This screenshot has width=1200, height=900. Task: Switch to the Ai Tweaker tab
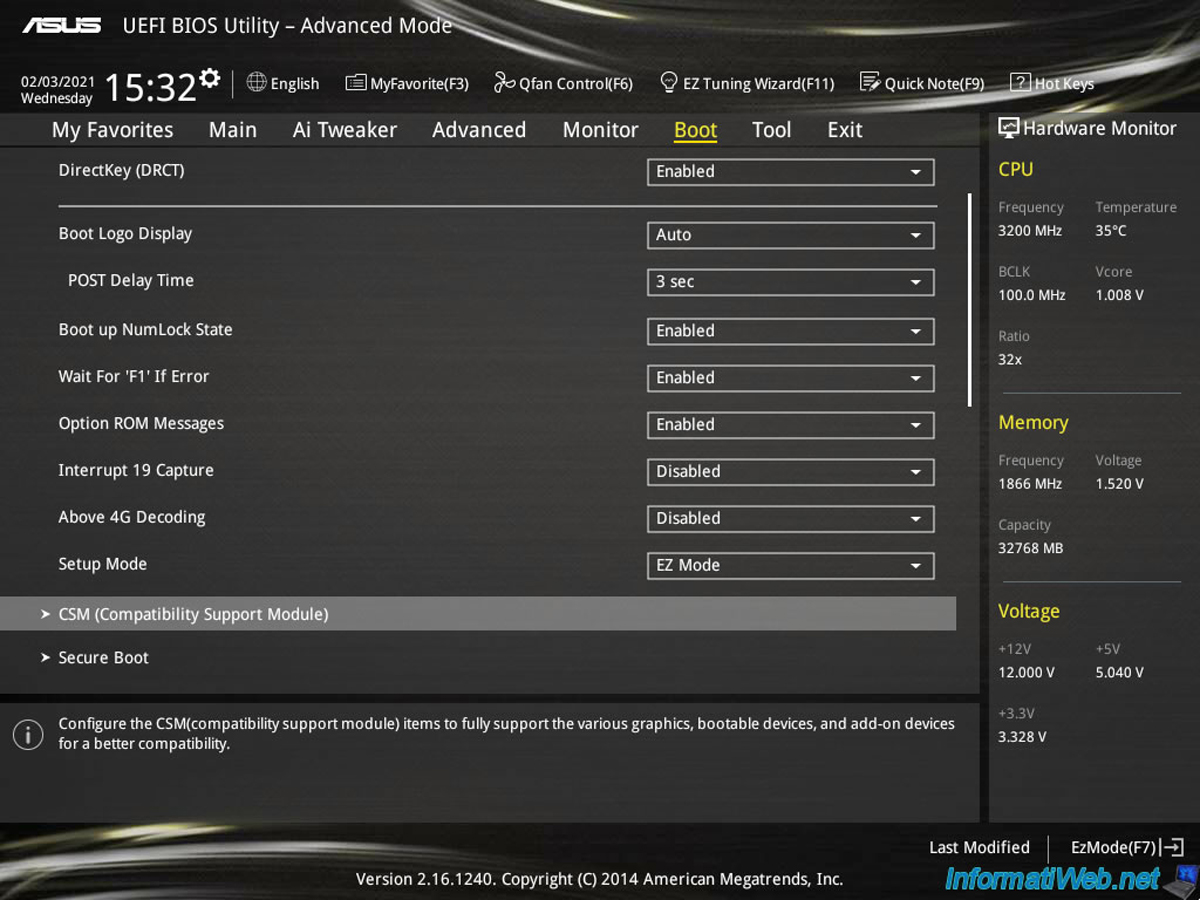(x=344, y=130)
